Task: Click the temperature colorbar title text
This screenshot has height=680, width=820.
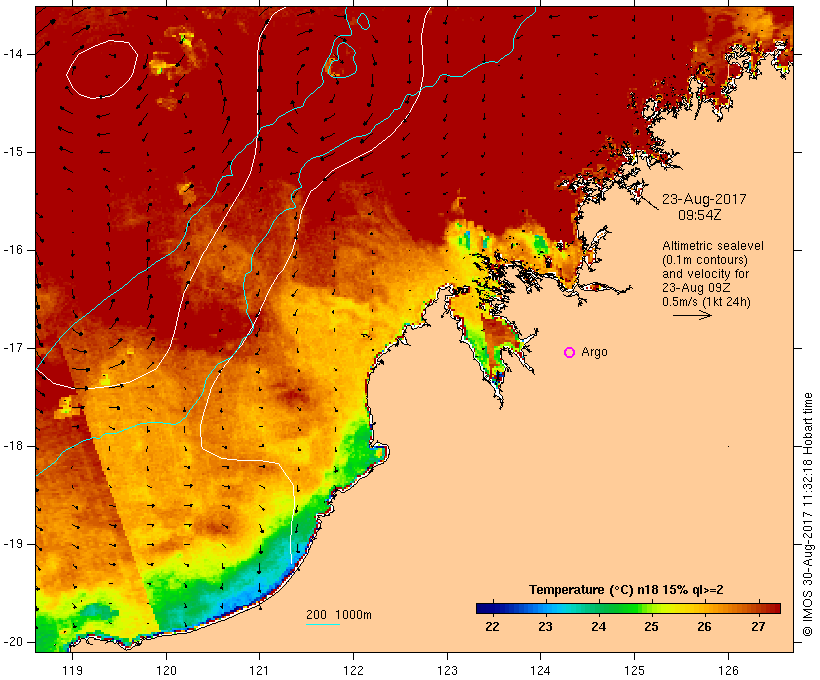Action: tap(626, 590)
